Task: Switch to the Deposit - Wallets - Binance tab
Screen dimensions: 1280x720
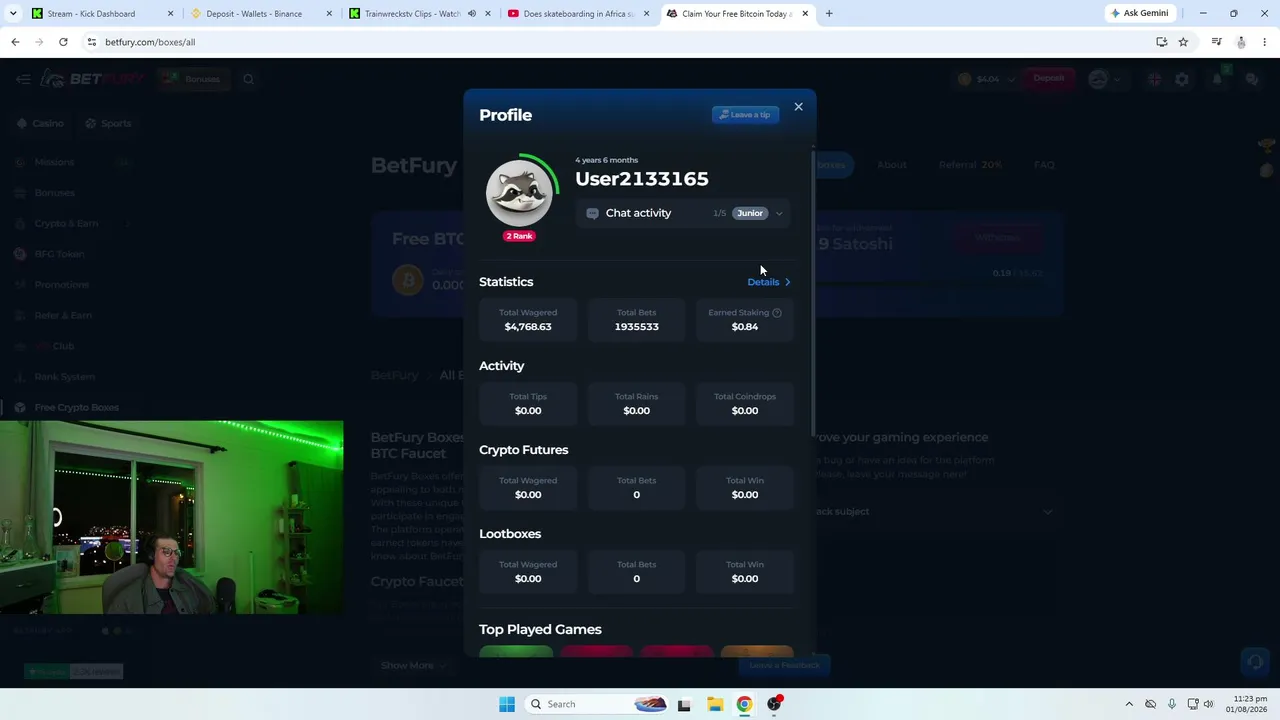Action: pos(262,14)
